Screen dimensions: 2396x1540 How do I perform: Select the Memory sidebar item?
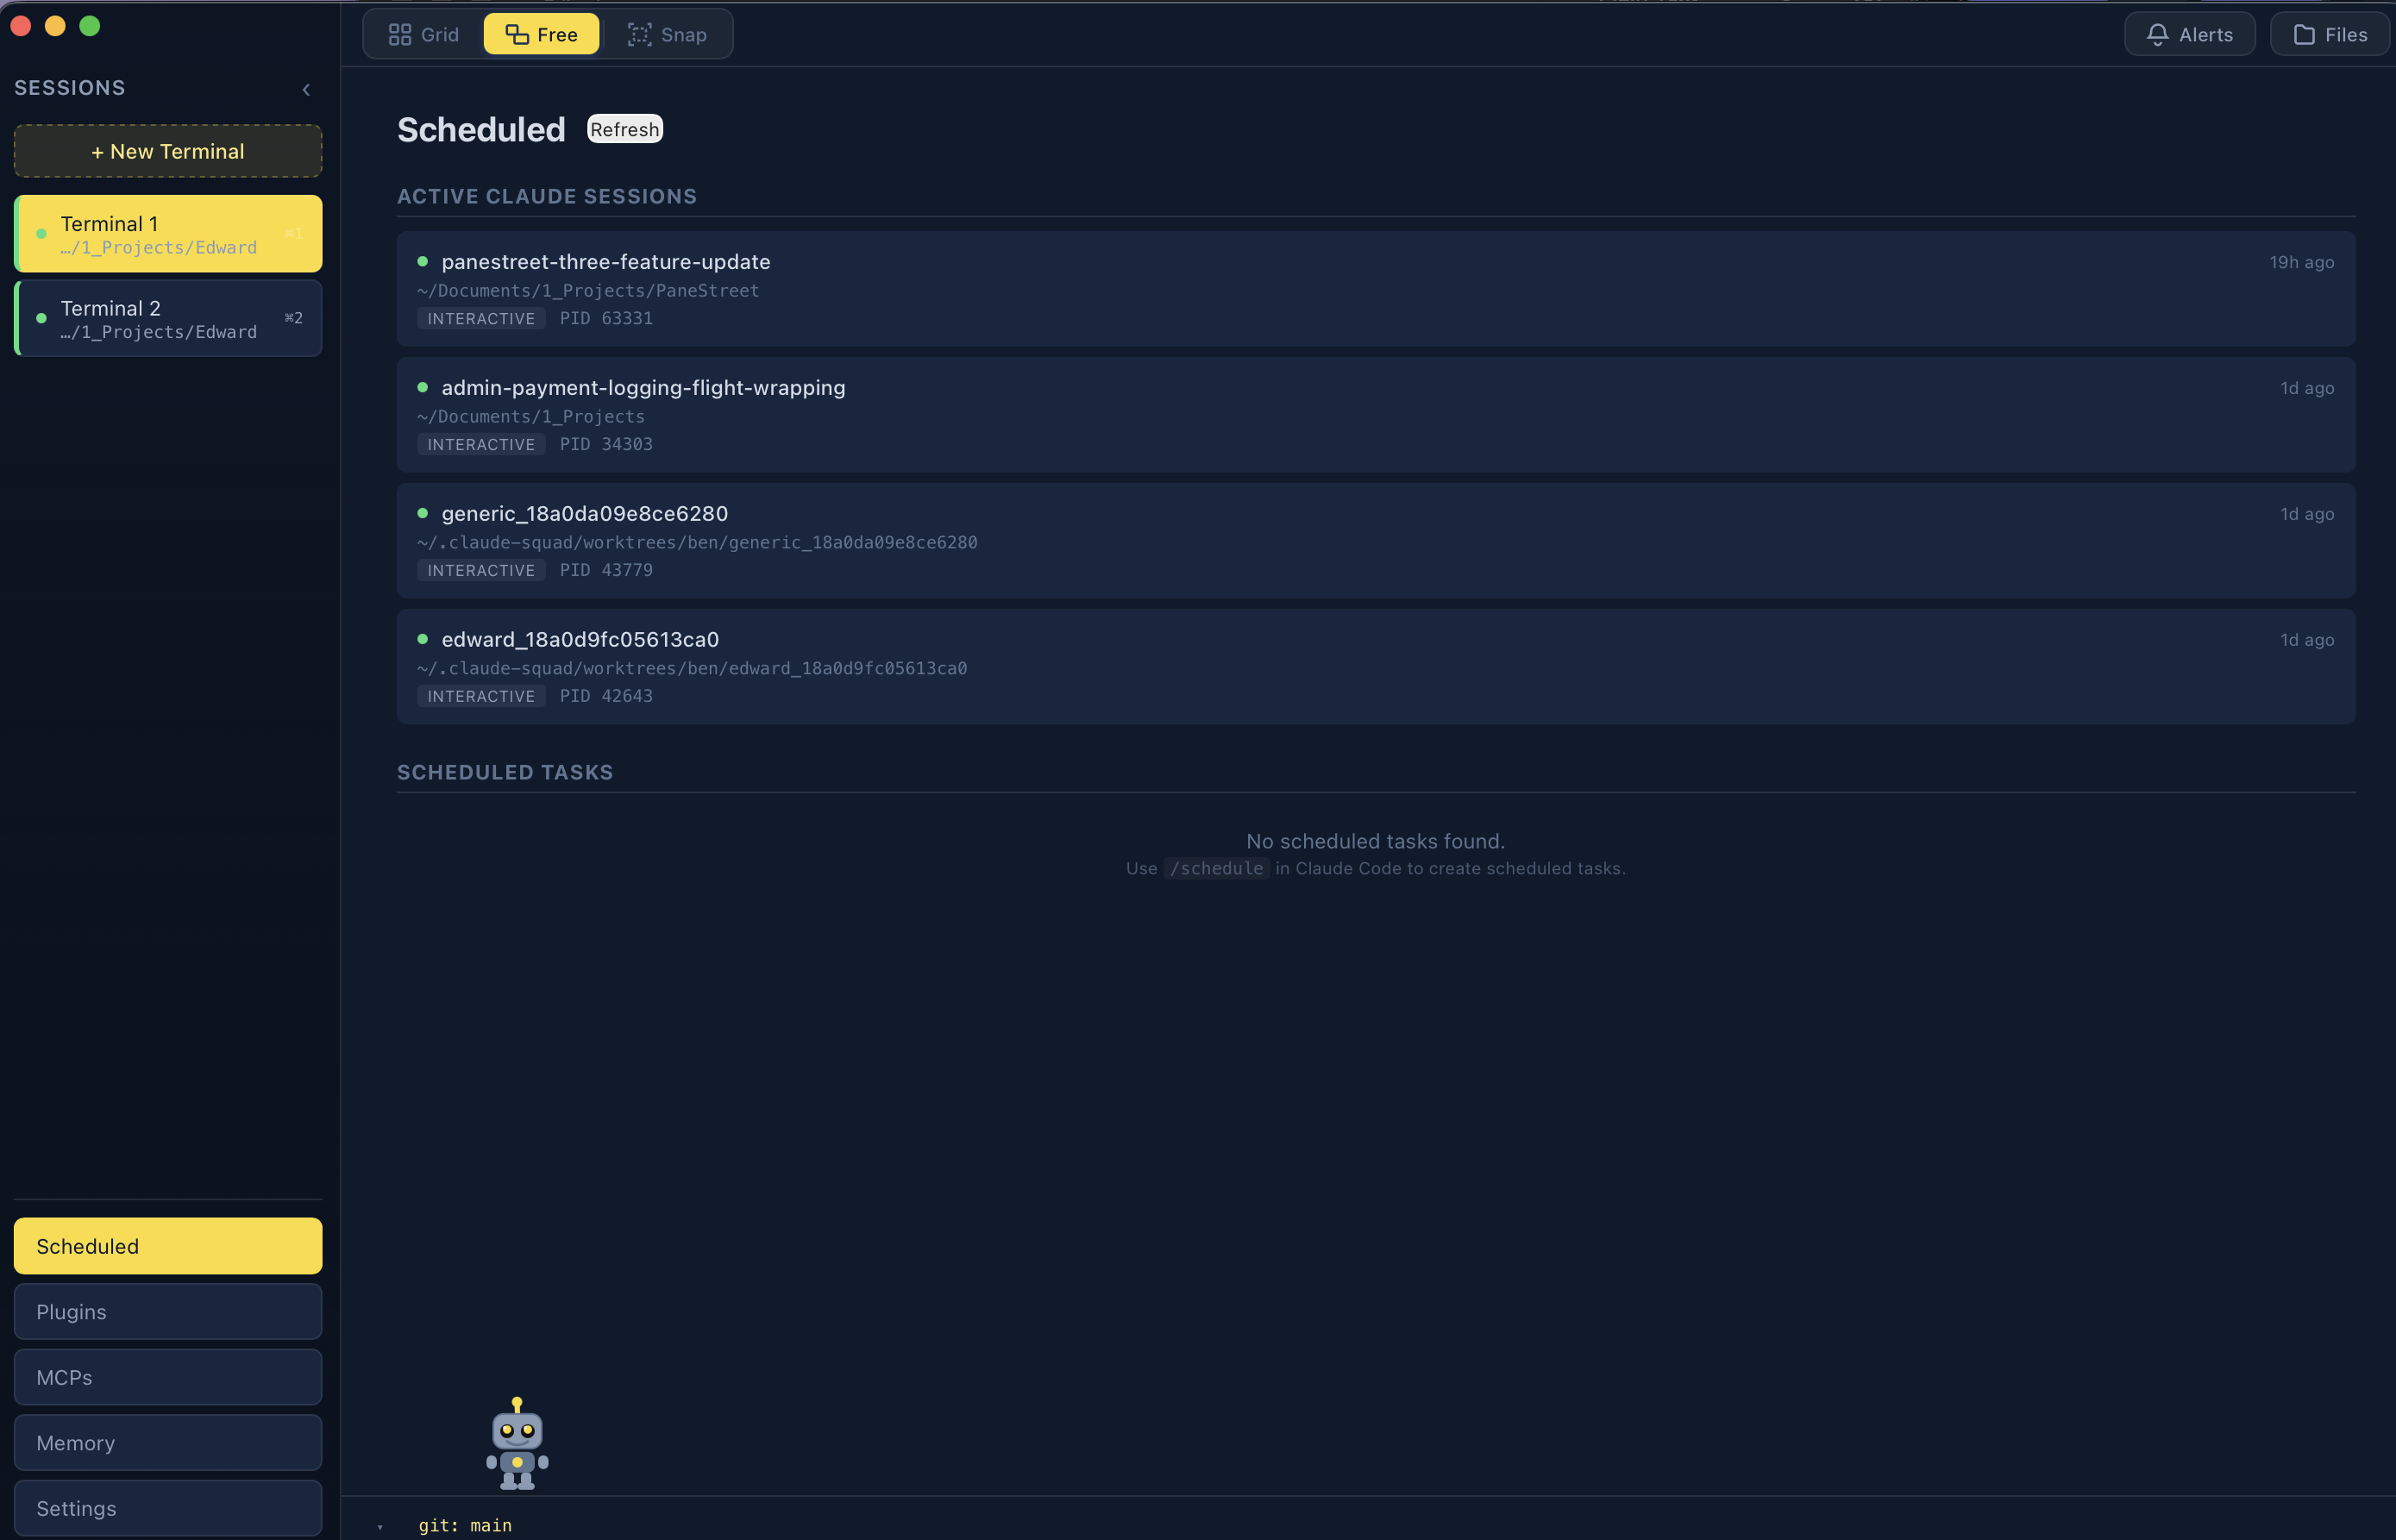167,1442
